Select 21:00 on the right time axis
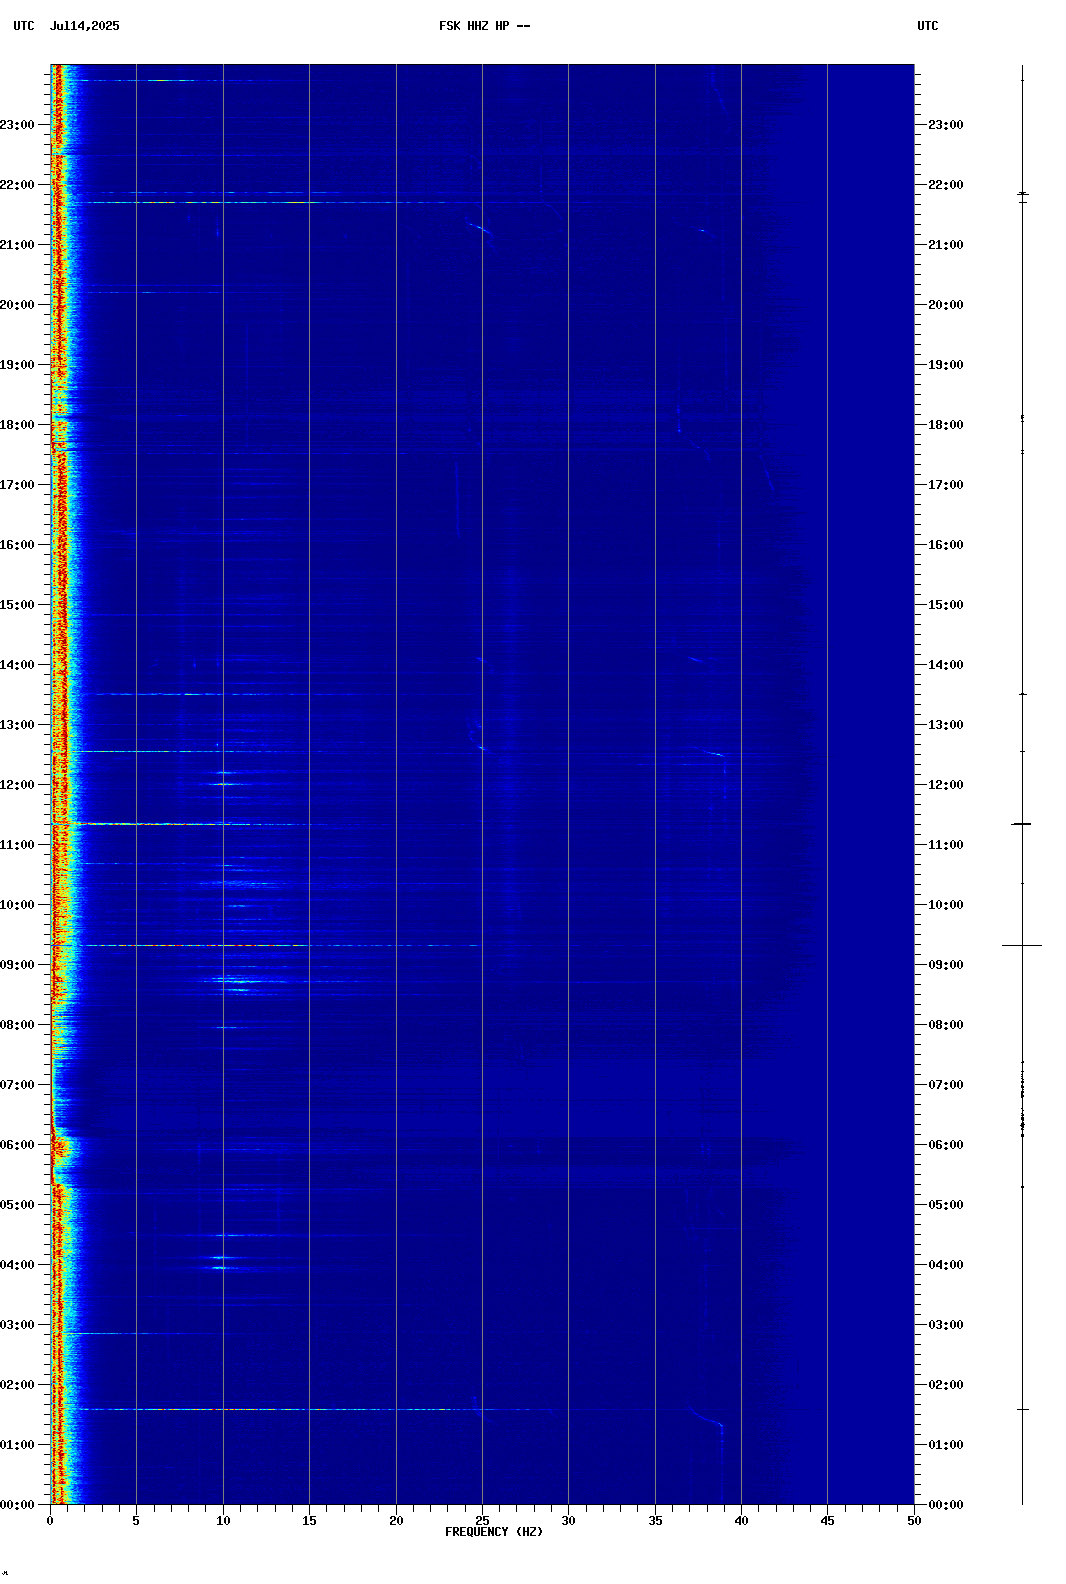This screenshot has width=1066, height=1584. (946, 245)
